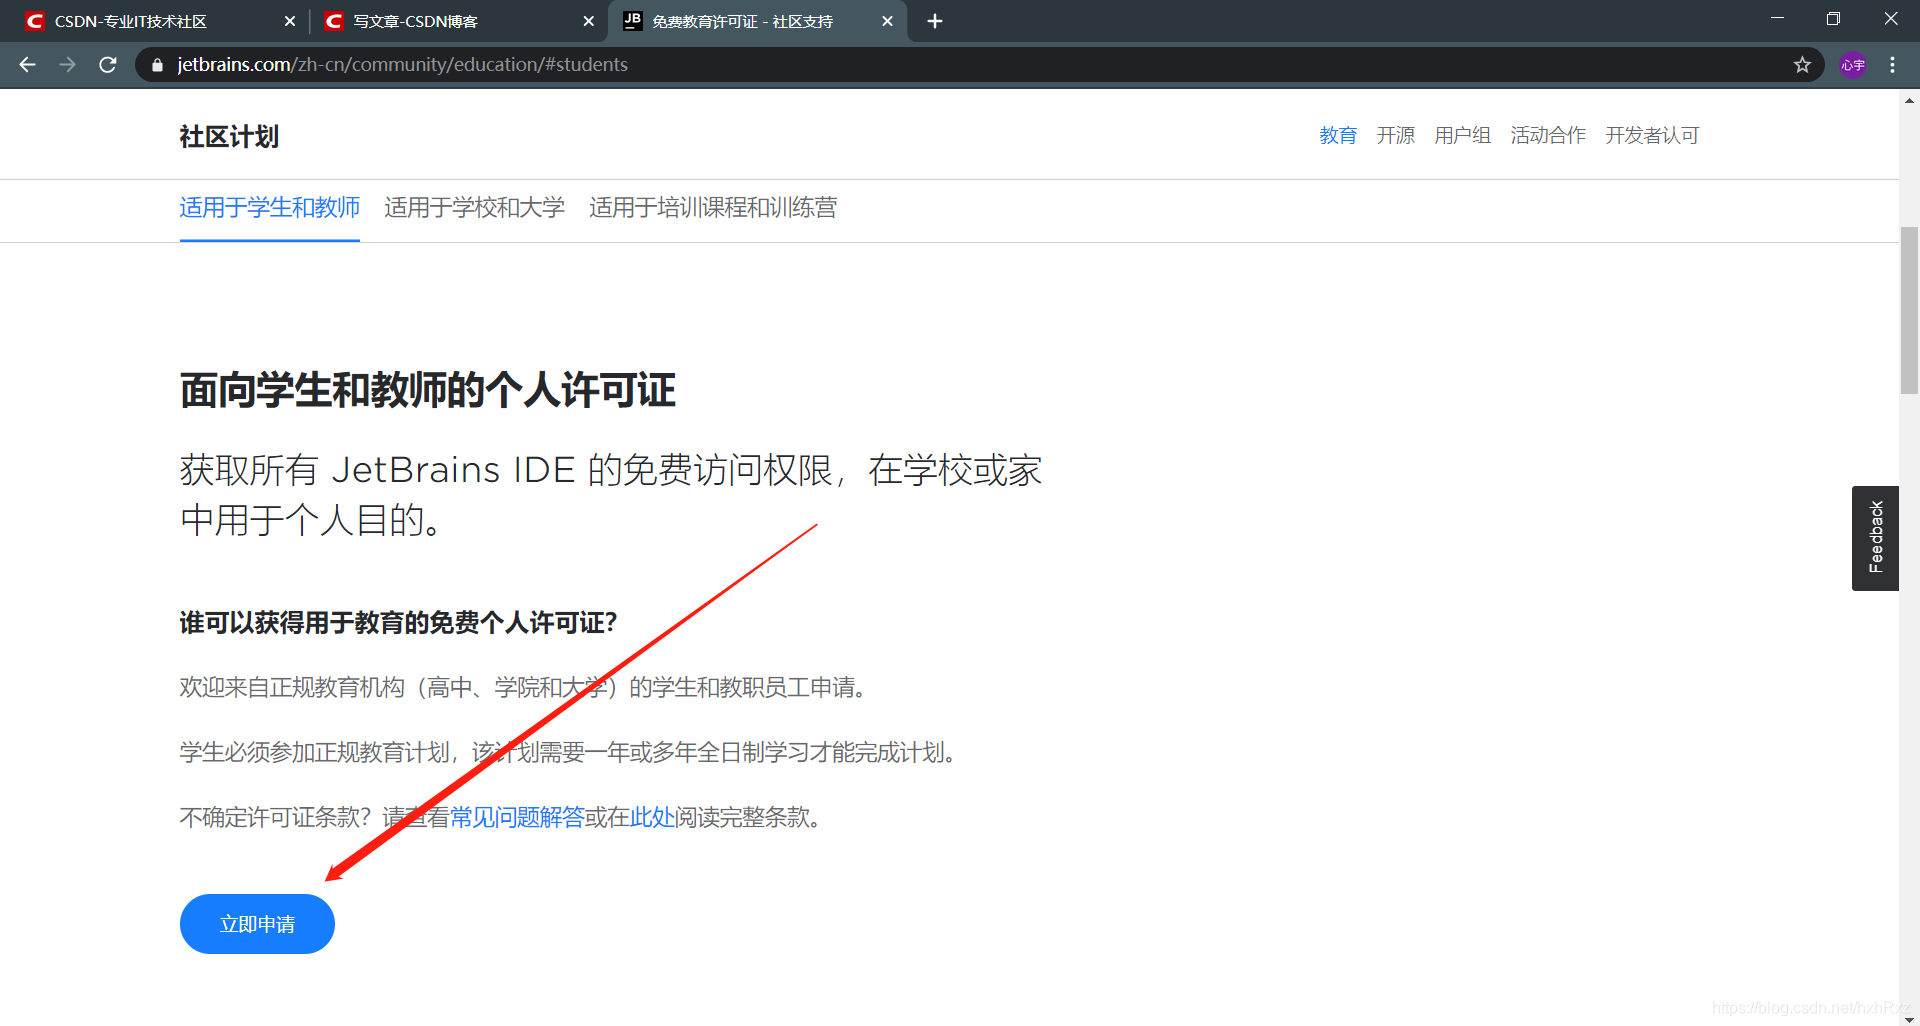Minimize the Chrome window

(1777, 19)
